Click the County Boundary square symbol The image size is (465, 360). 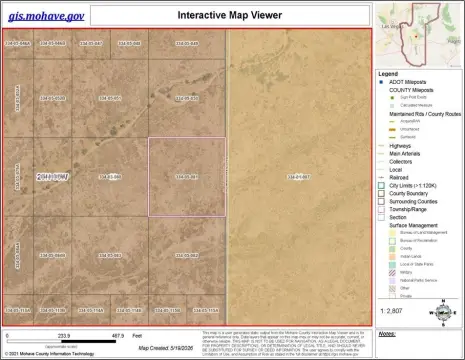click(382, 194)
